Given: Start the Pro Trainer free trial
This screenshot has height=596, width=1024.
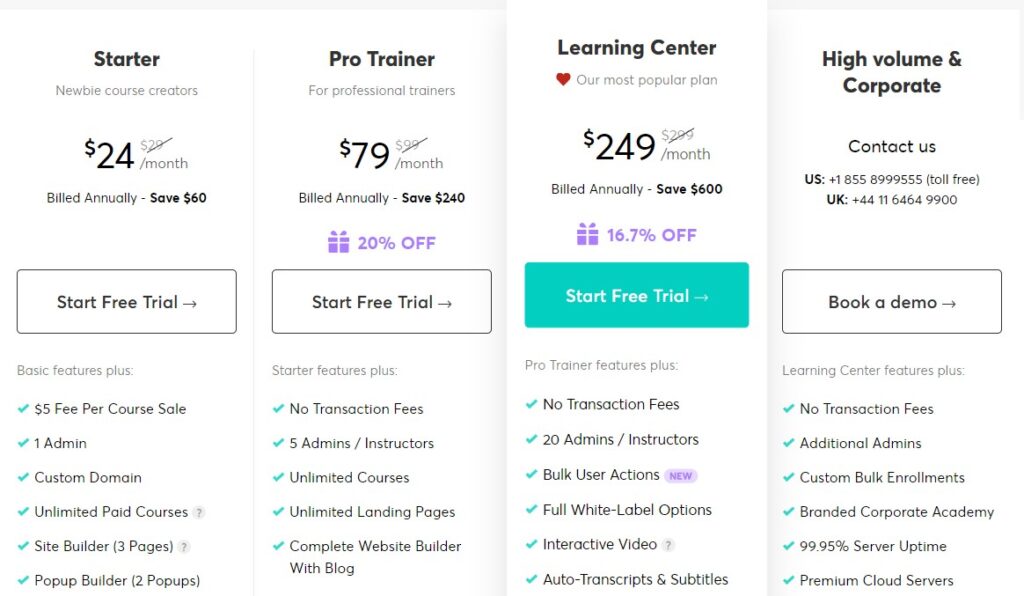Looking at the screenshot, I should [x=381, y=302].
